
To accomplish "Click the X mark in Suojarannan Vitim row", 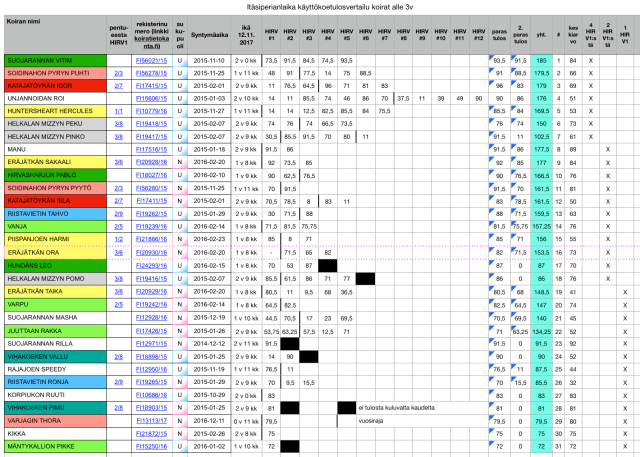I will pos(591,61).
